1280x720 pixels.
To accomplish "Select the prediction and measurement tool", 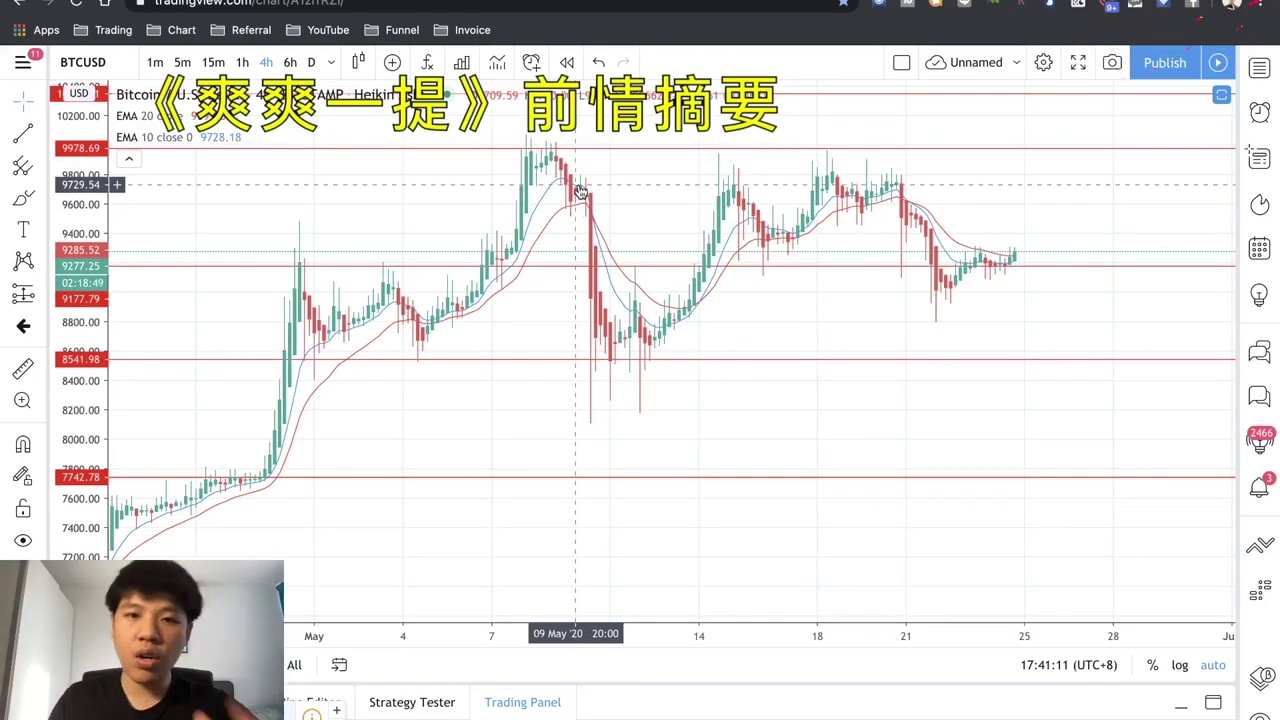I will click(x=23, y=293).
